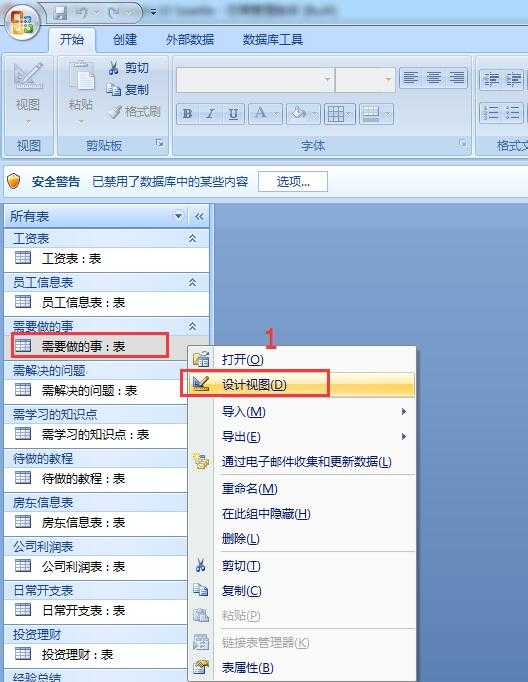
Task: Select the 日常开支表：表 table item
Action: click(x=96, y=610)
